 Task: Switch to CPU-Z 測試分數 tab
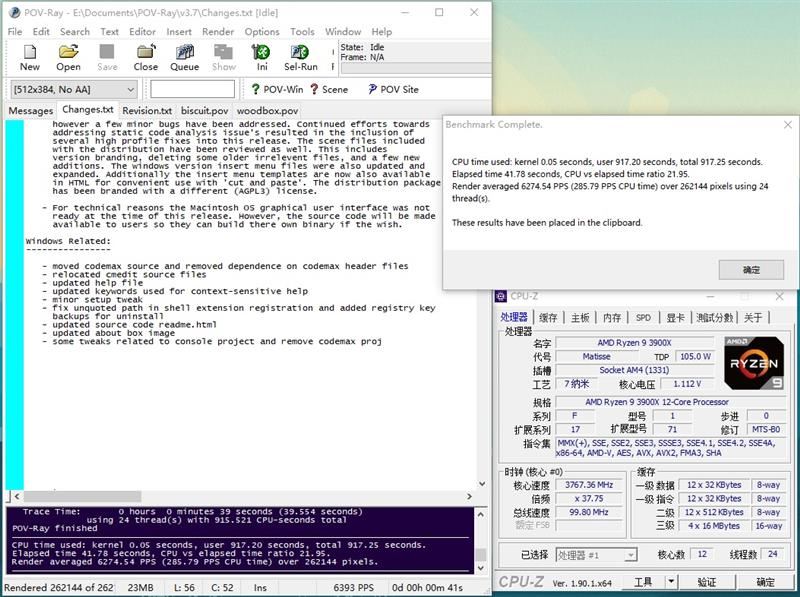714,317
